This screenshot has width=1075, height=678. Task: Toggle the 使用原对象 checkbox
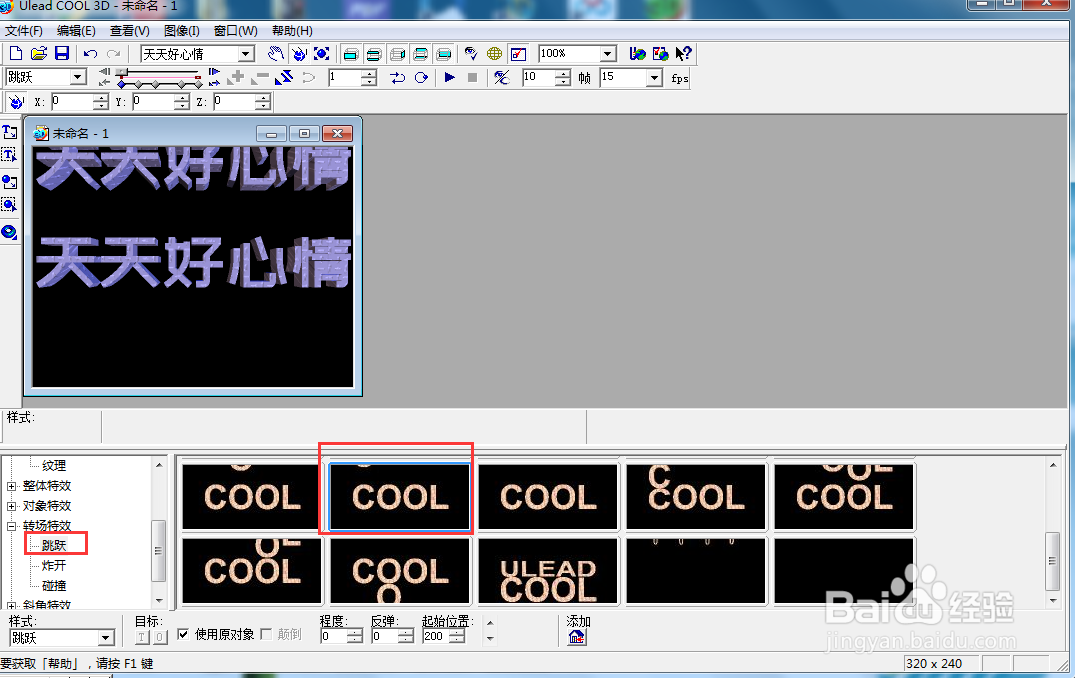pos(183,635)
